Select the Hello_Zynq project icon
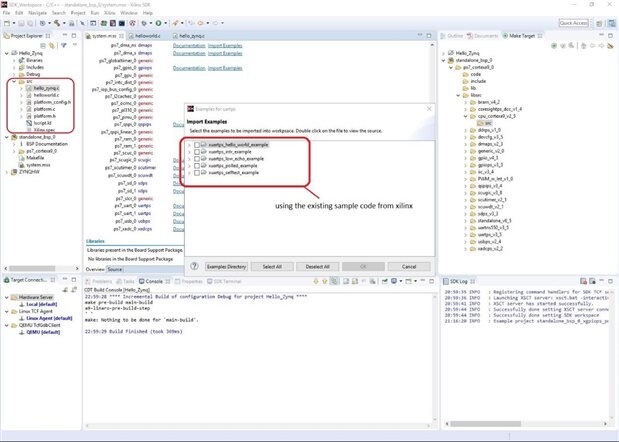Screen dimensions: 619x442 point(14,52)
